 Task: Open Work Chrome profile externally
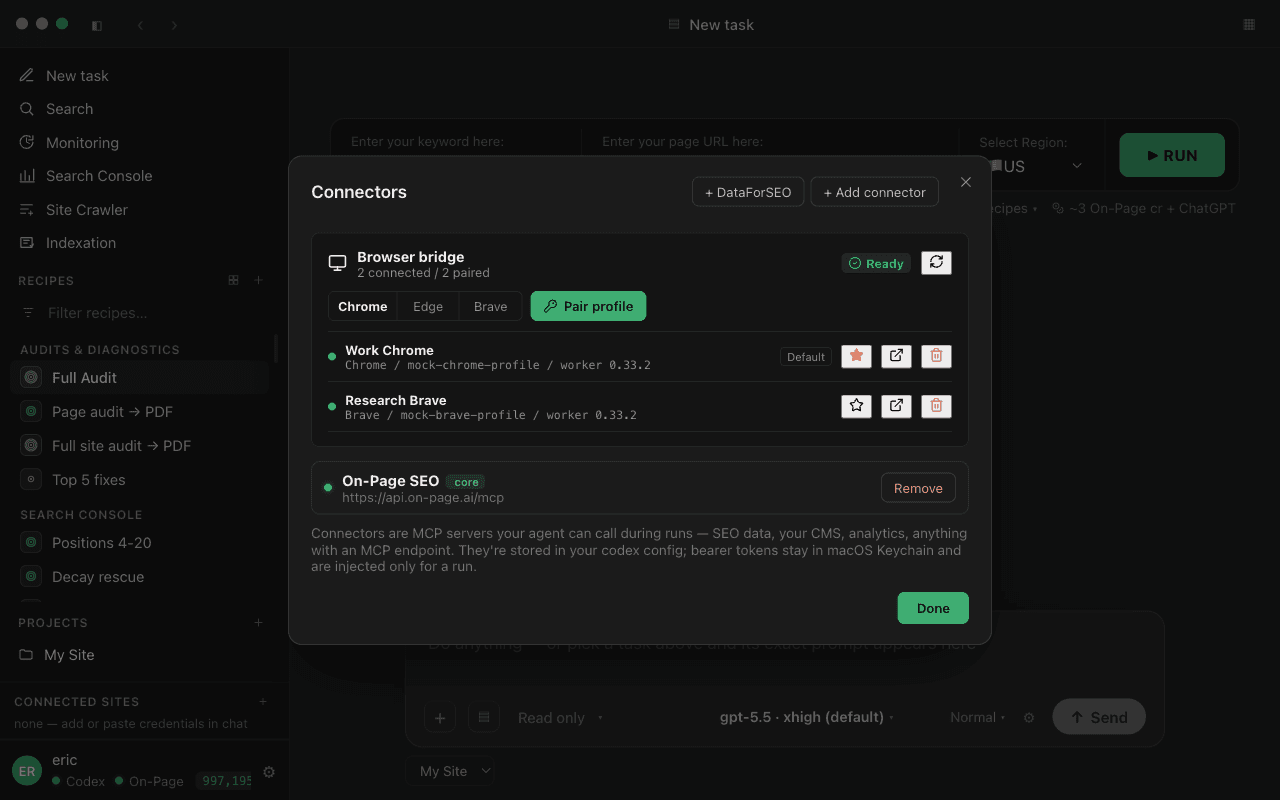[896, 356]
